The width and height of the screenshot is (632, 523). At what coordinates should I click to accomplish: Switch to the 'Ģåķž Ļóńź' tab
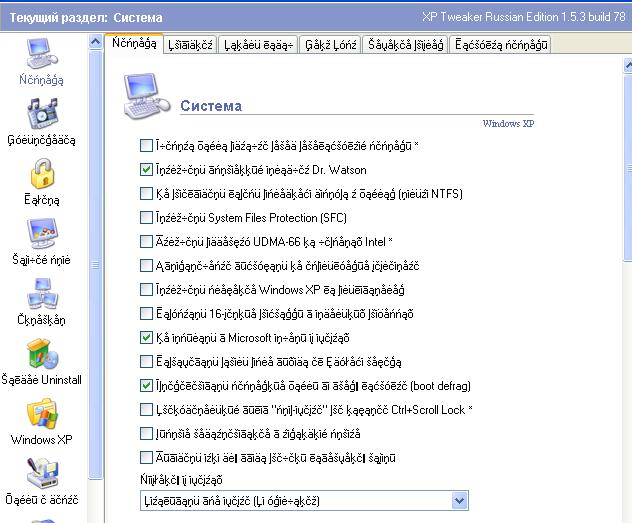(x=331, y=45)
